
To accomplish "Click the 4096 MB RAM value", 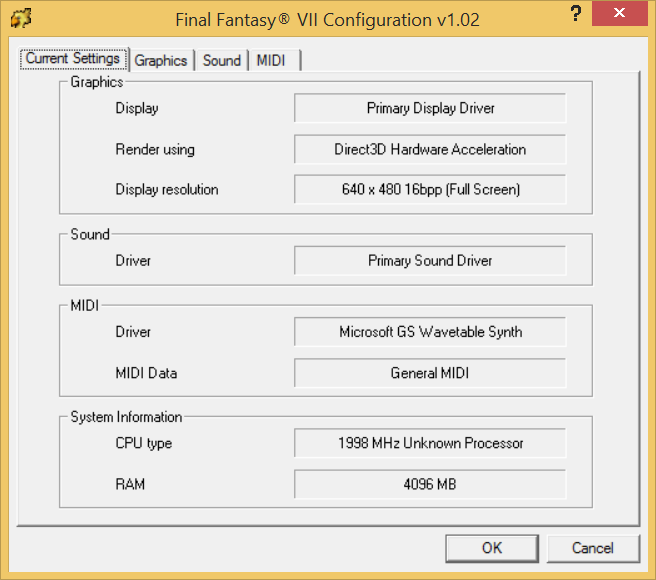I will click(430, 484).
